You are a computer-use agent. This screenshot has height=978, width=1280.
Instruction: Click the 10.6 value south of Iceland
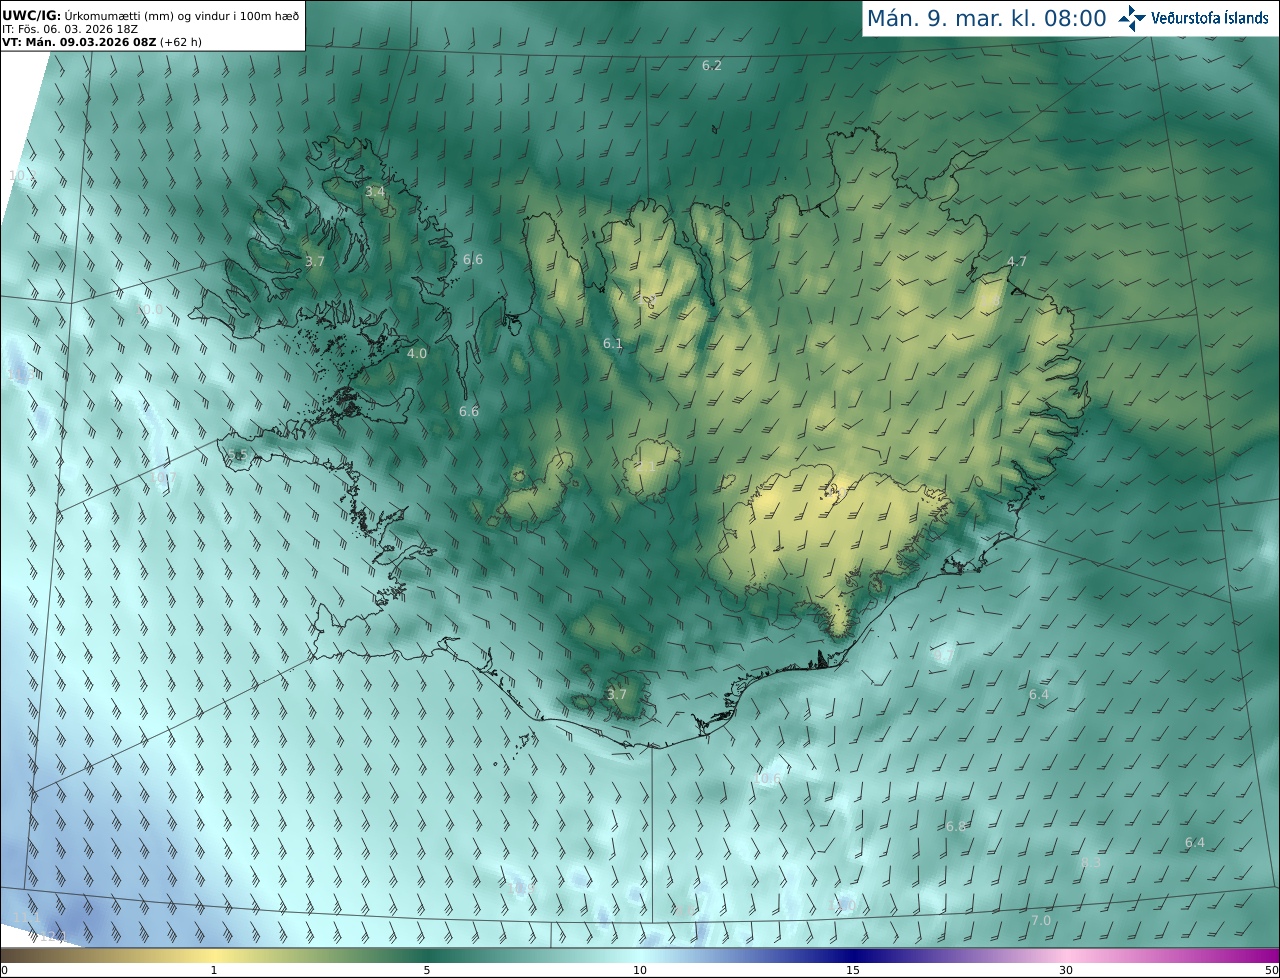pos(767,778)
